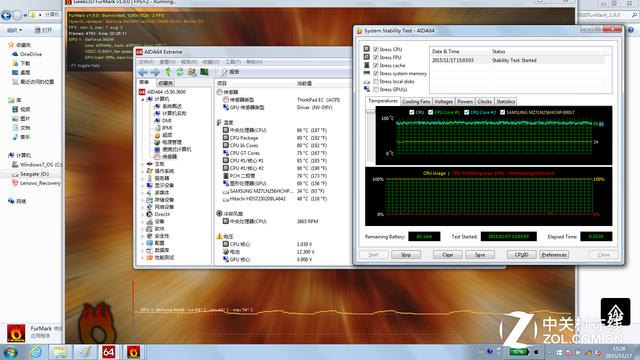Select the 超频 overclock node
640x360 pixels.
point(167,135)
